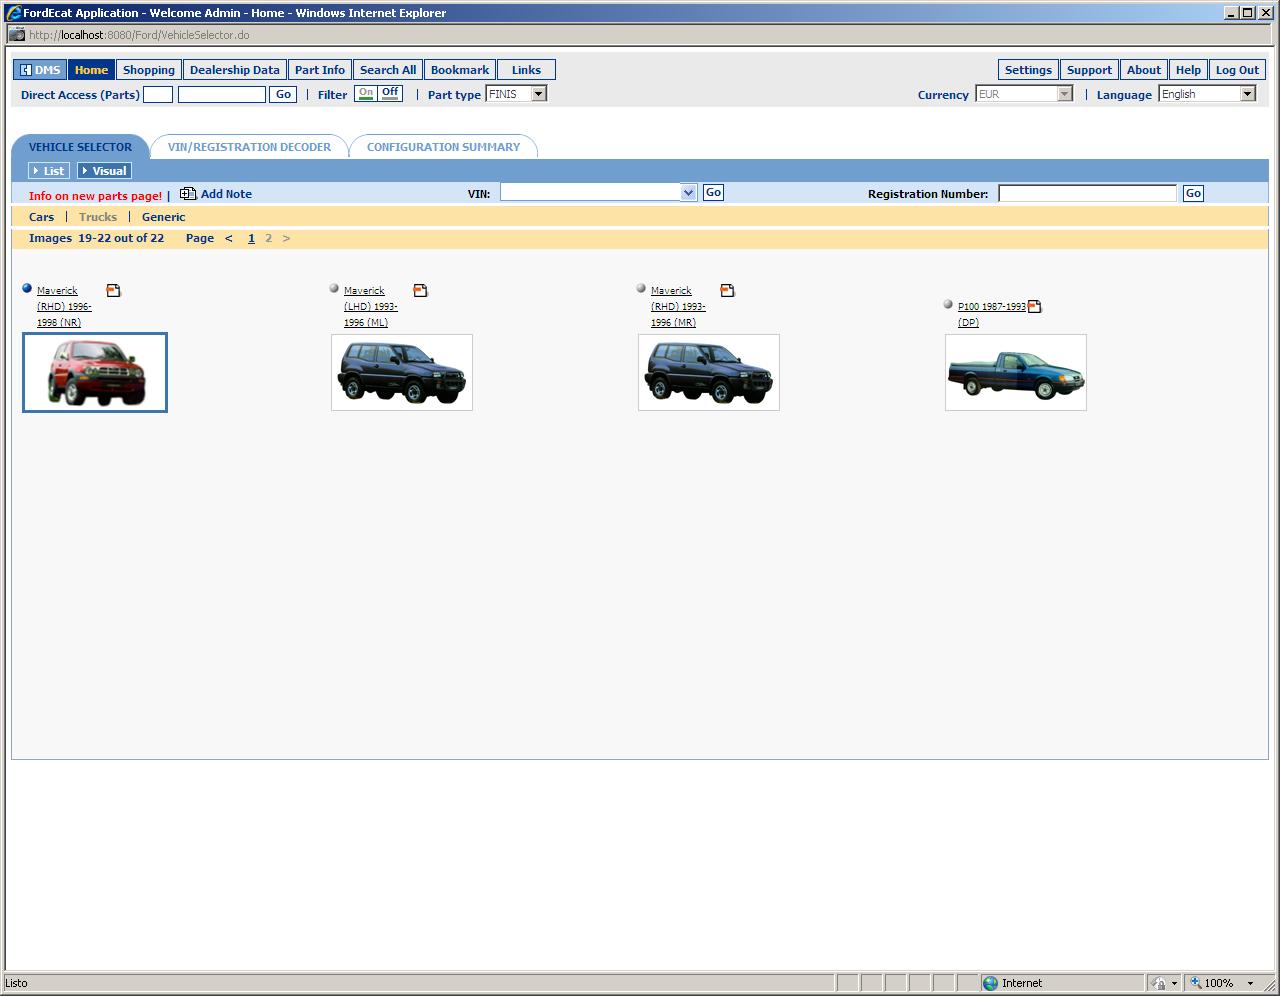The height and width of the screenshot is (996, 1280).
Task: Open the Links menu
Action: click(x=526, y=70)
